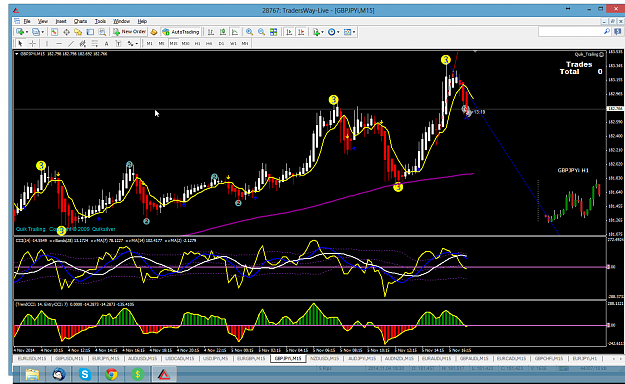This screenshot has width=625, height=384.
Task: Expand the Periods dropdown arrow
Action: [x=338, y=32]
